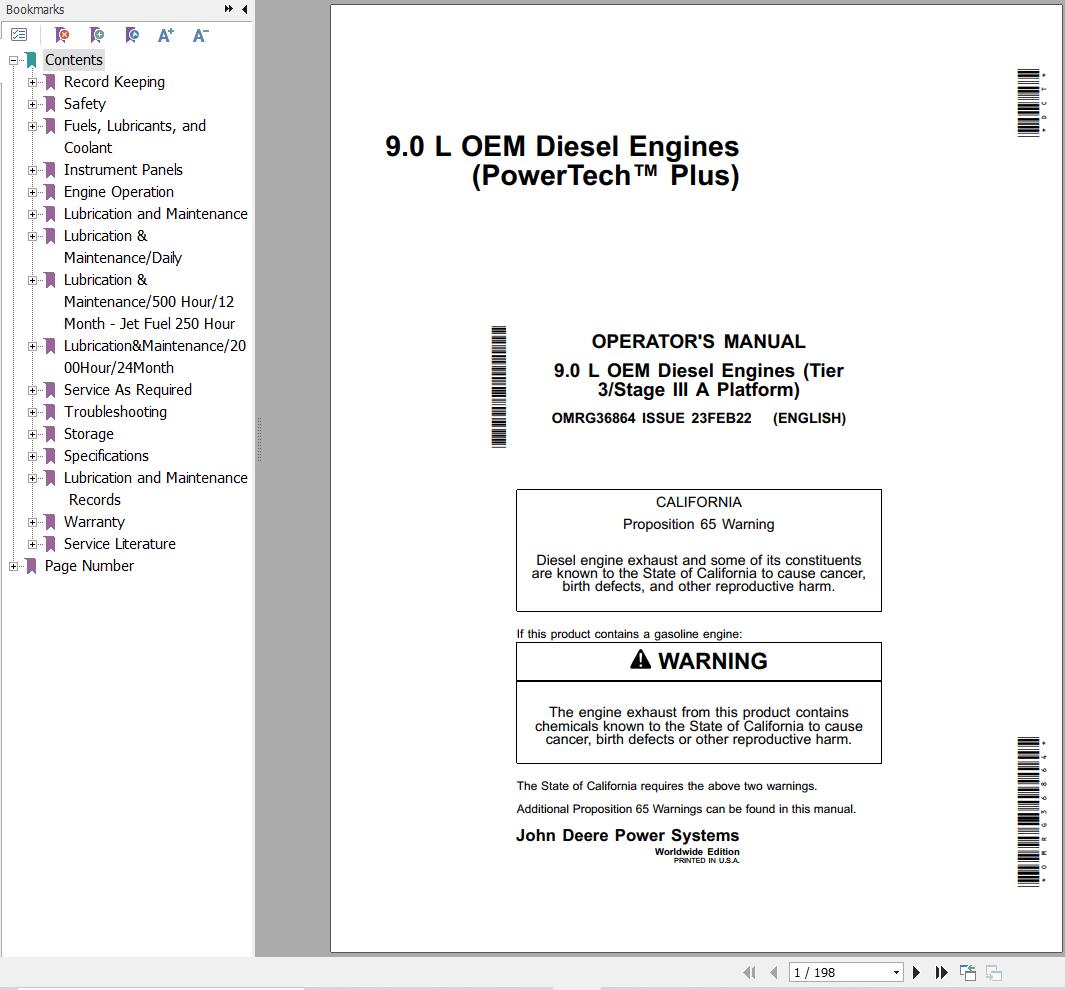Go to the first page
Screen dimensions: 1065x990
pyautogui.click(x=750, y=972)
